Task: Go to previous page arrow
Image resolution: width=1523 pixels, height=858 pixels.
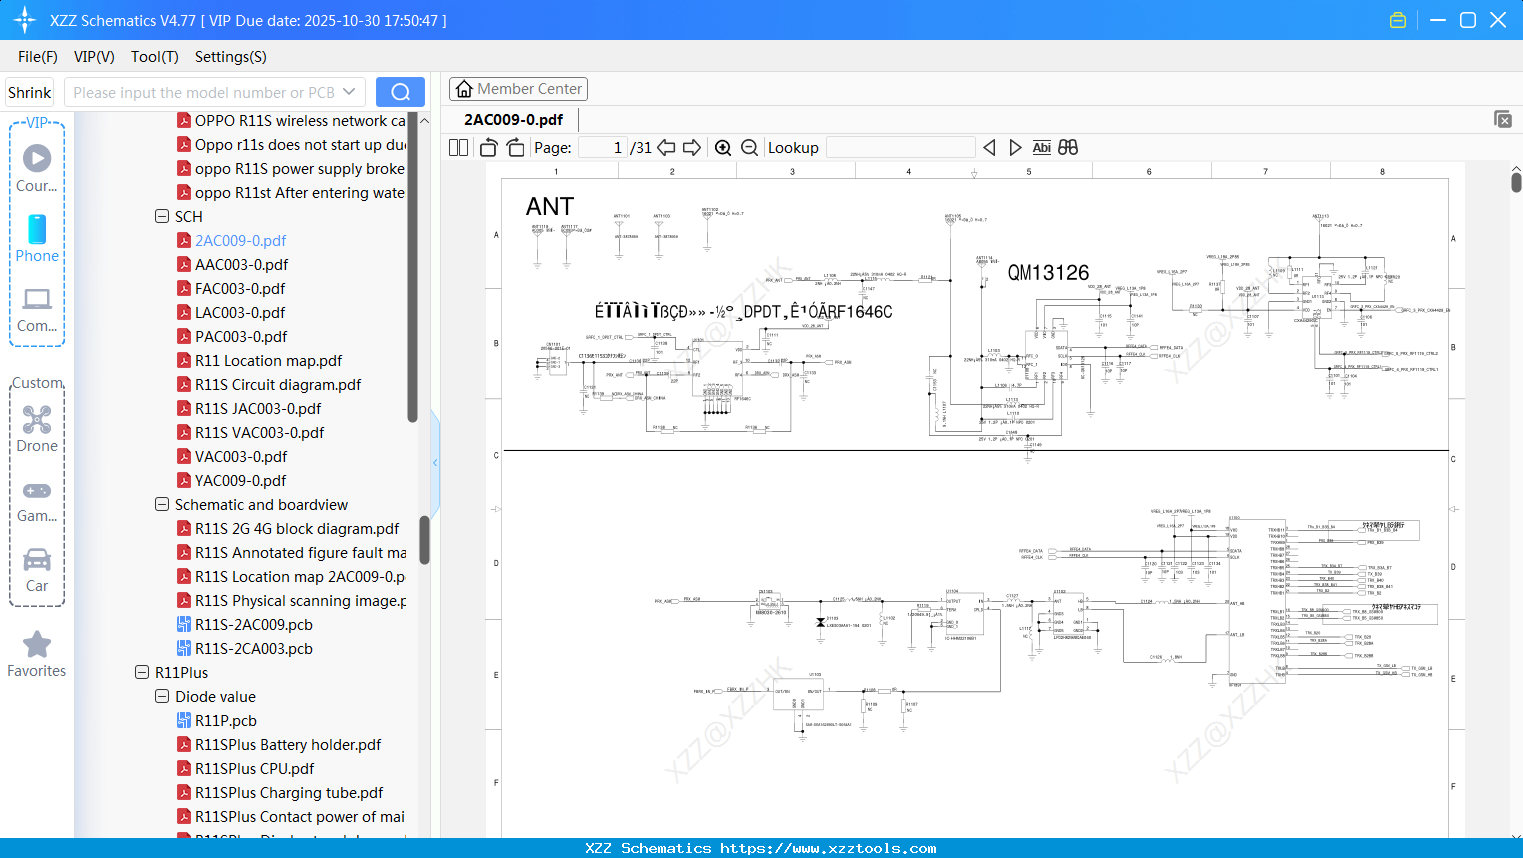Action: tap(666, 148)
